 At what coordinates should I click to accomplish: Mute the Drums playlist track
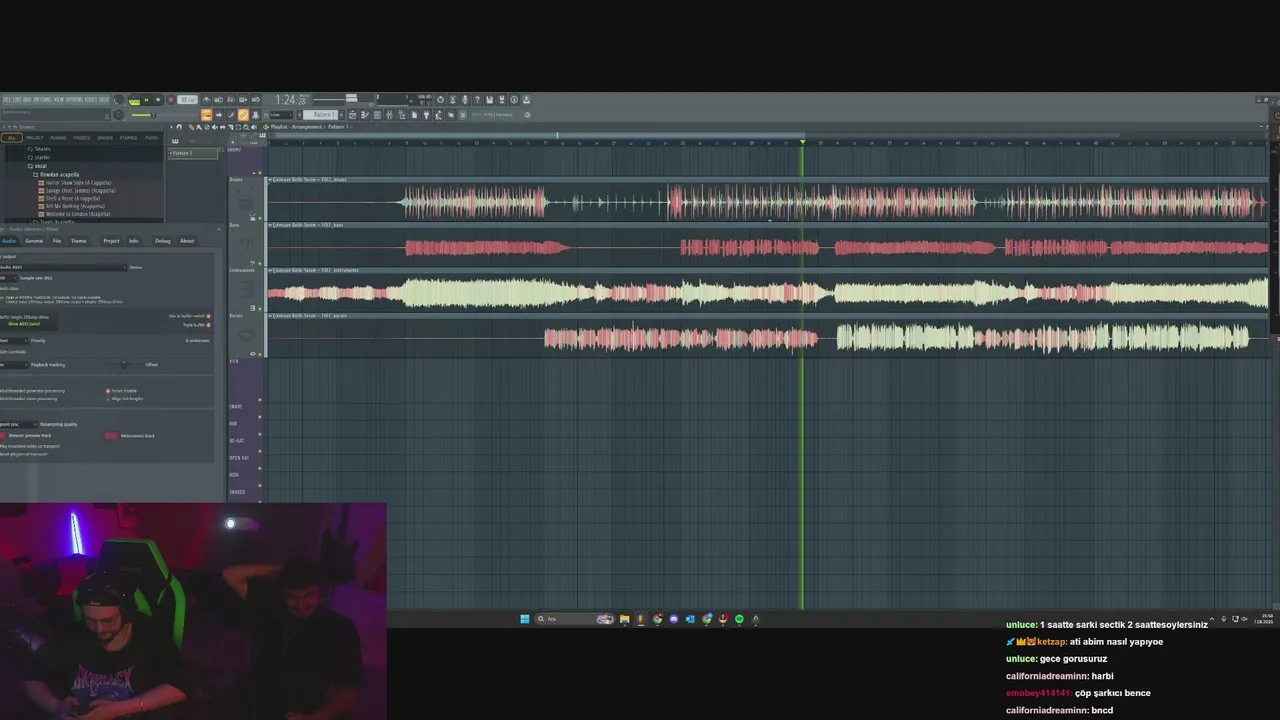[260, 218]
